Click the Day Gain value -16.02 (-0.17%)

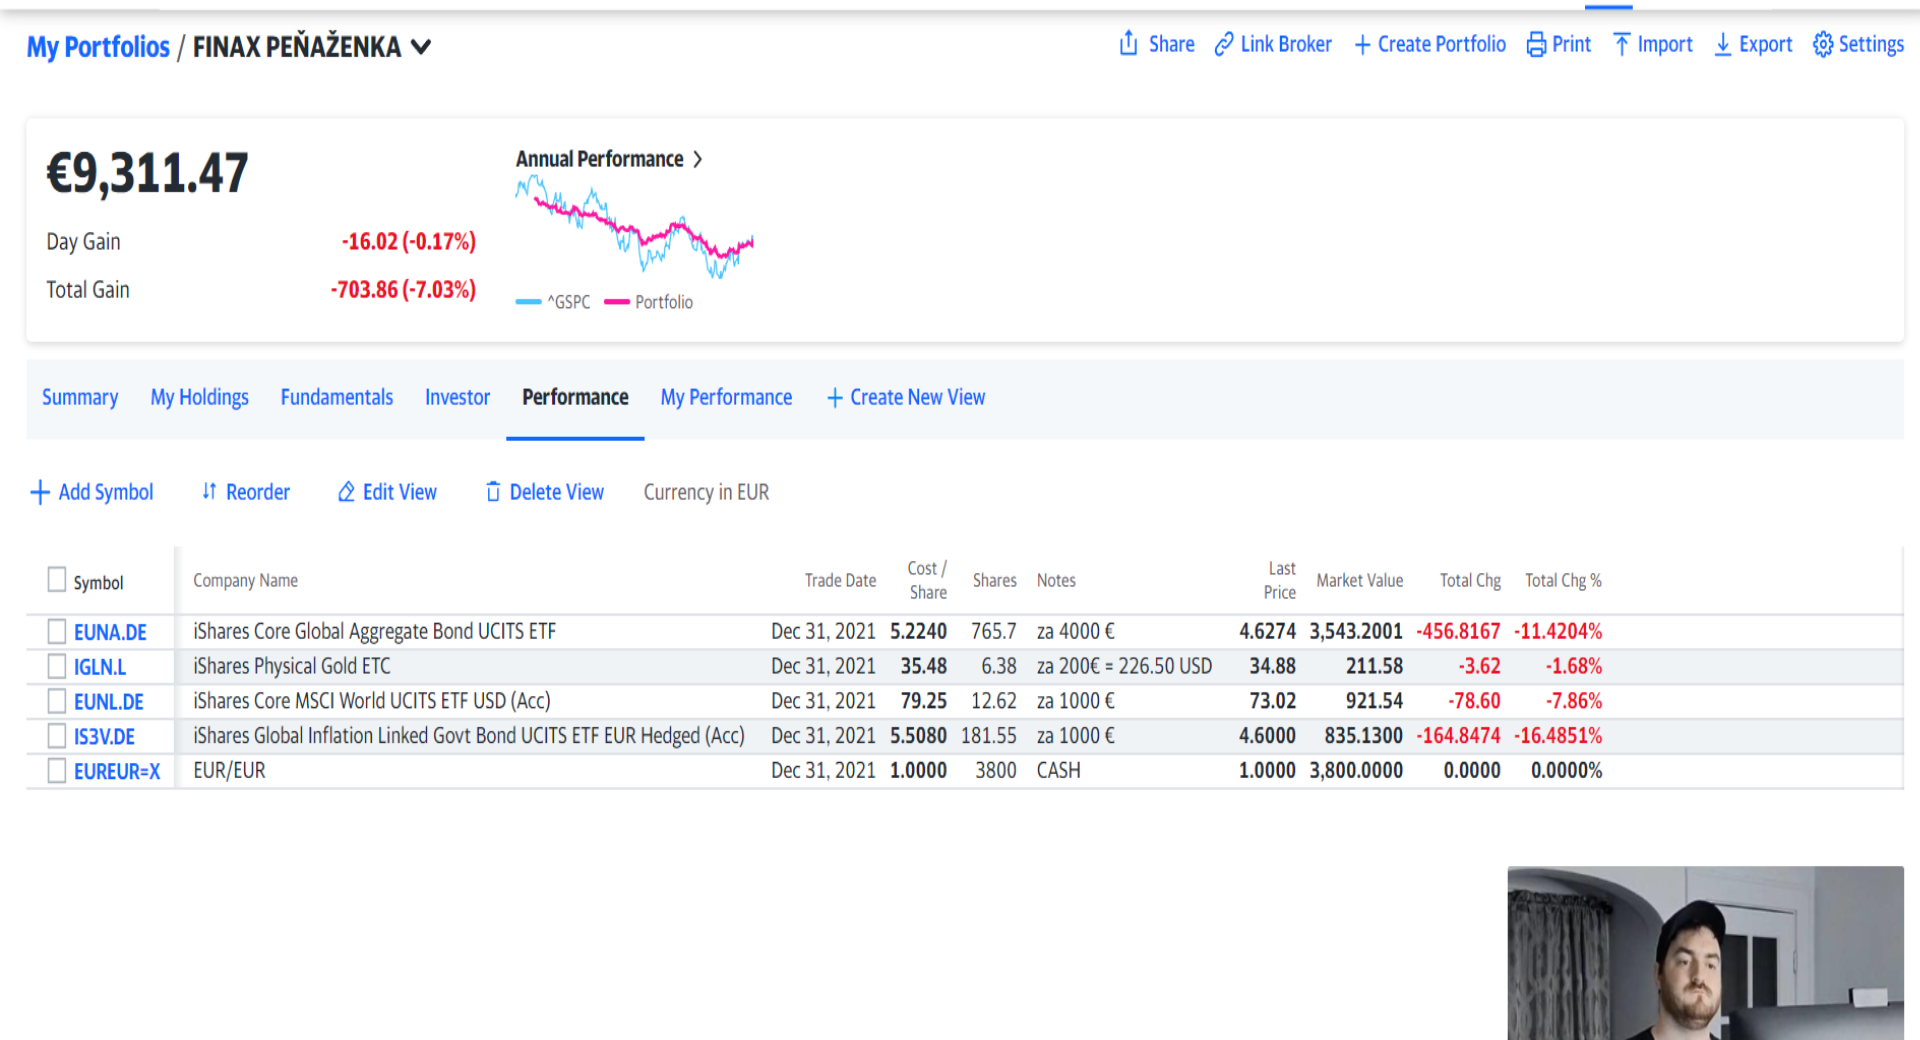(x=408, y=242)
